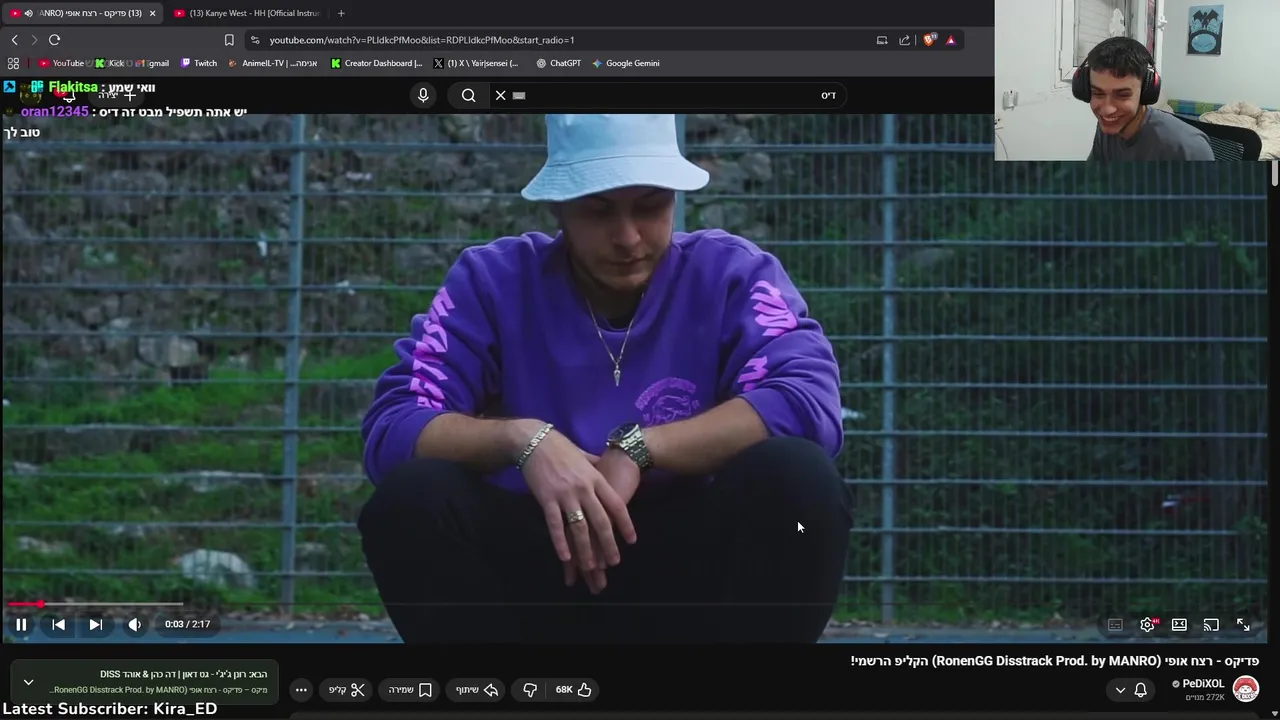Expand the mix playlist panel chevron
The image size is (1280, 720).
(x=28, y=682)
